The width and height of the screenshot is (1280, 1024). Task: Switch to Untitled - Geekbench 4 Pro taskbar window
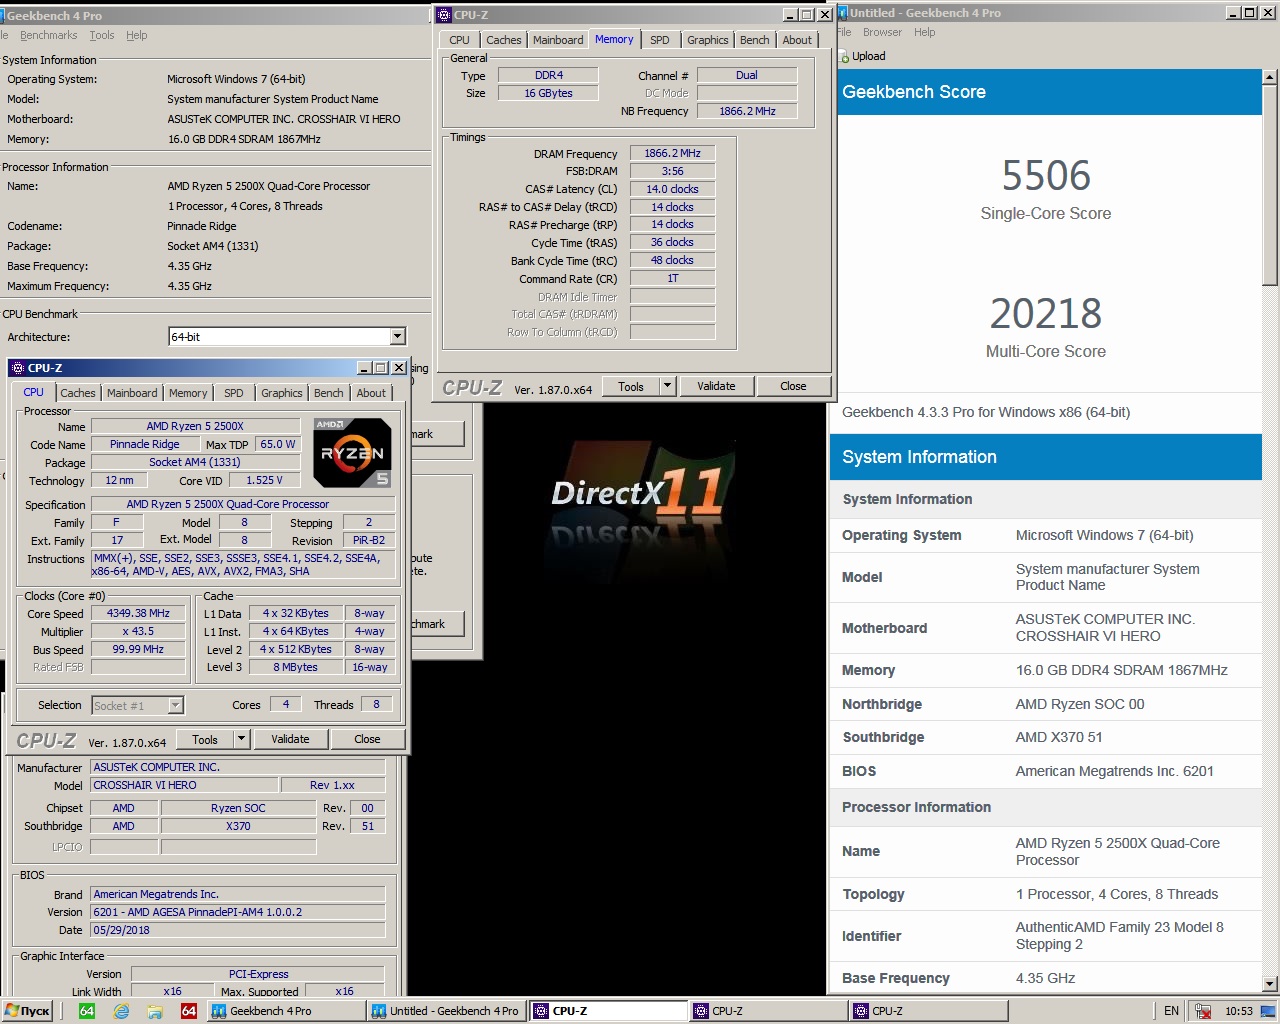click(446, 1011)
